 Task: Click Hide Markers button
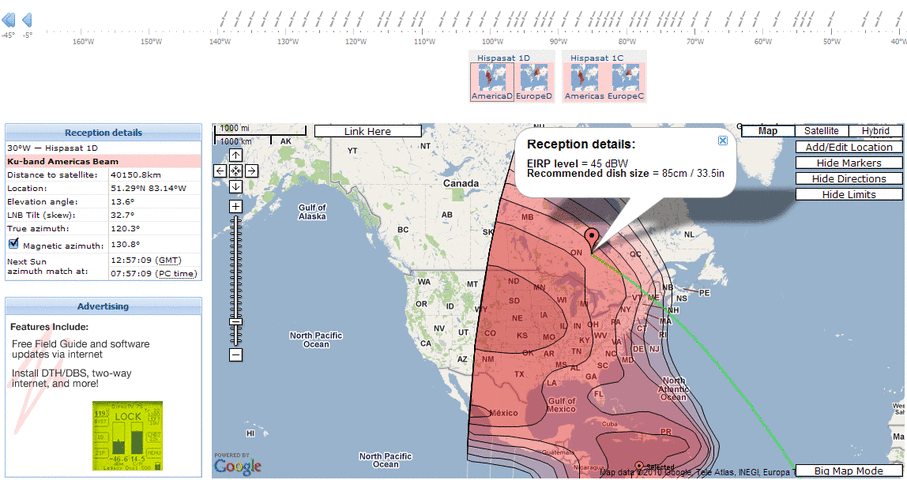coord(849,163)
